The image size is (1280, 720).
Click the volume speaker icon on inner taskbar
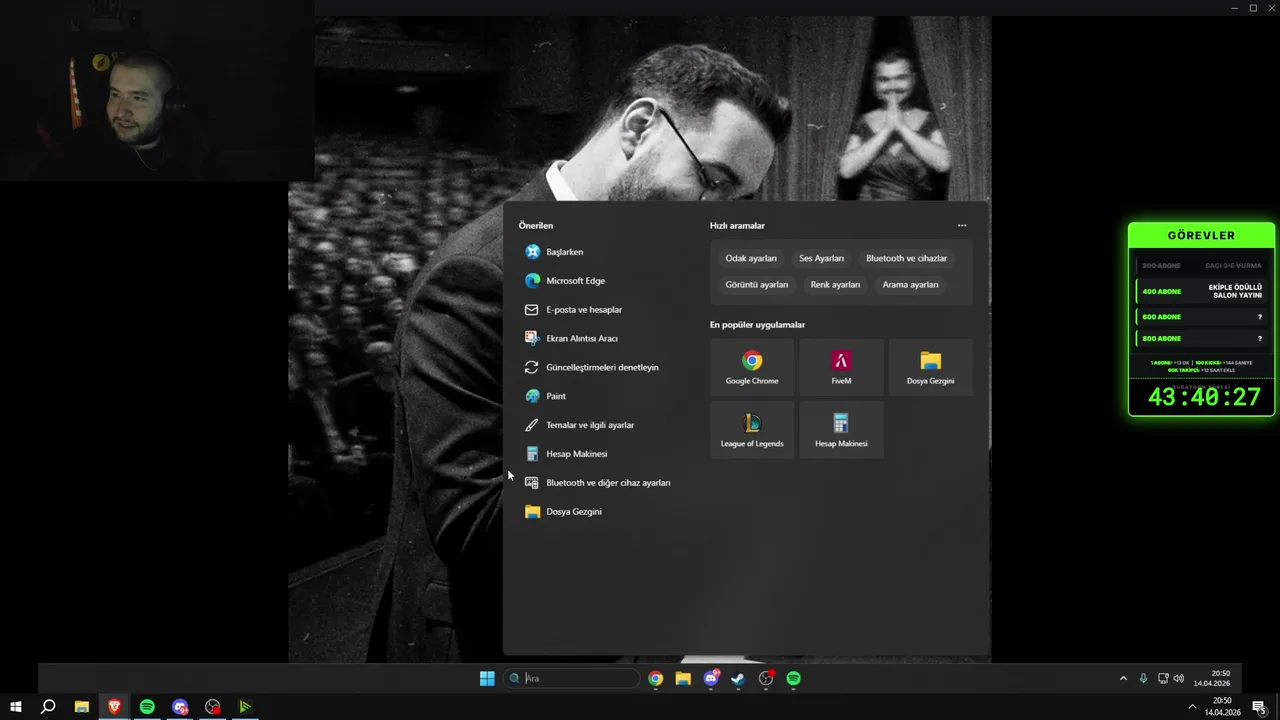[x=1178, y=678]
